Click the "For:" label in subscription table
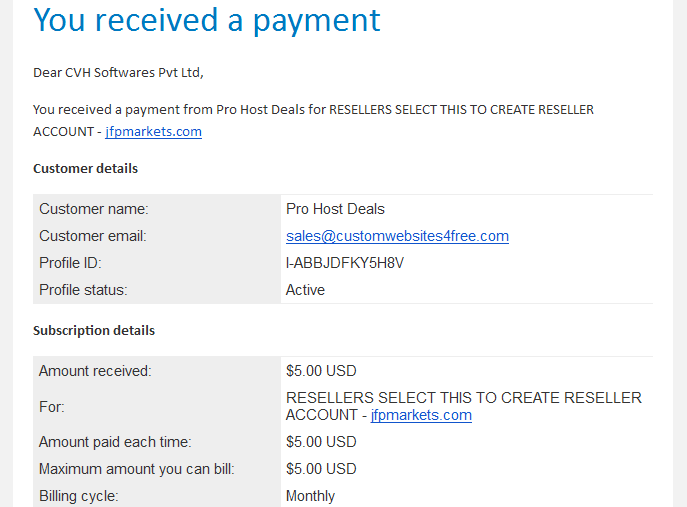 pyautogui.click(x=52, y=407)
